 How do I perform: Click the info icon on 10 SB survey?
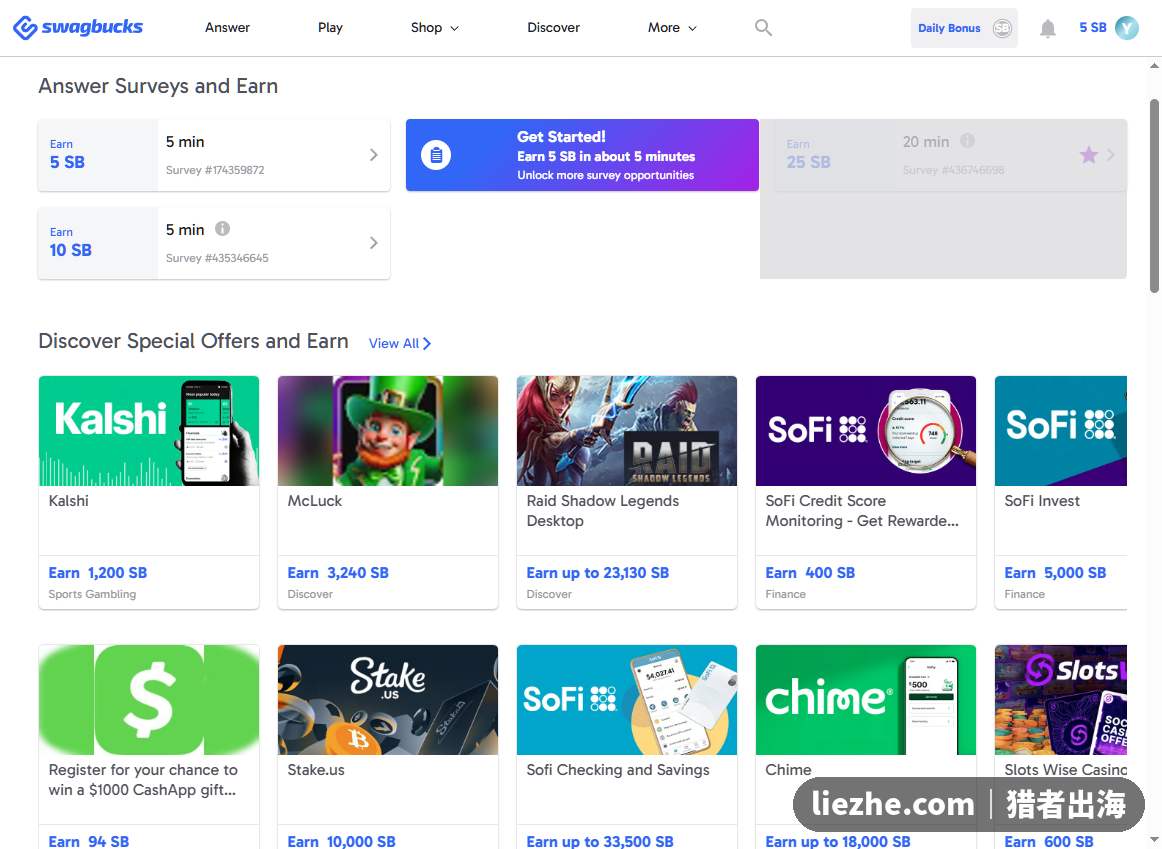(222, 229)
